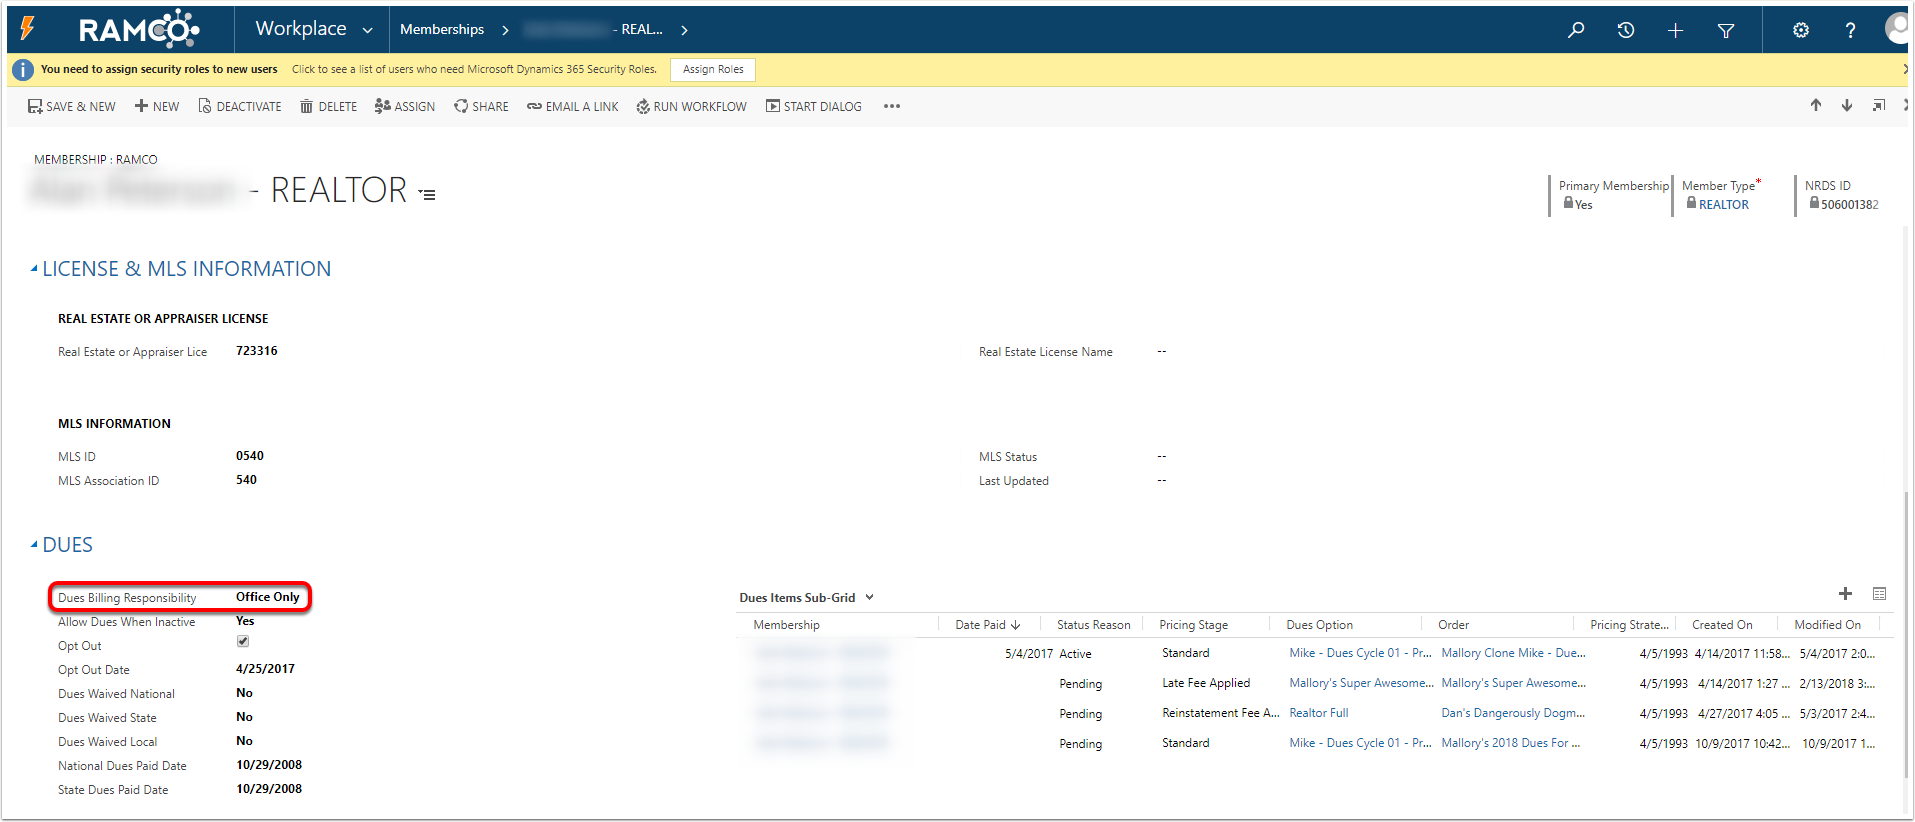
Task: Click the info icon in notification bar
Action: tap(23, 69)
